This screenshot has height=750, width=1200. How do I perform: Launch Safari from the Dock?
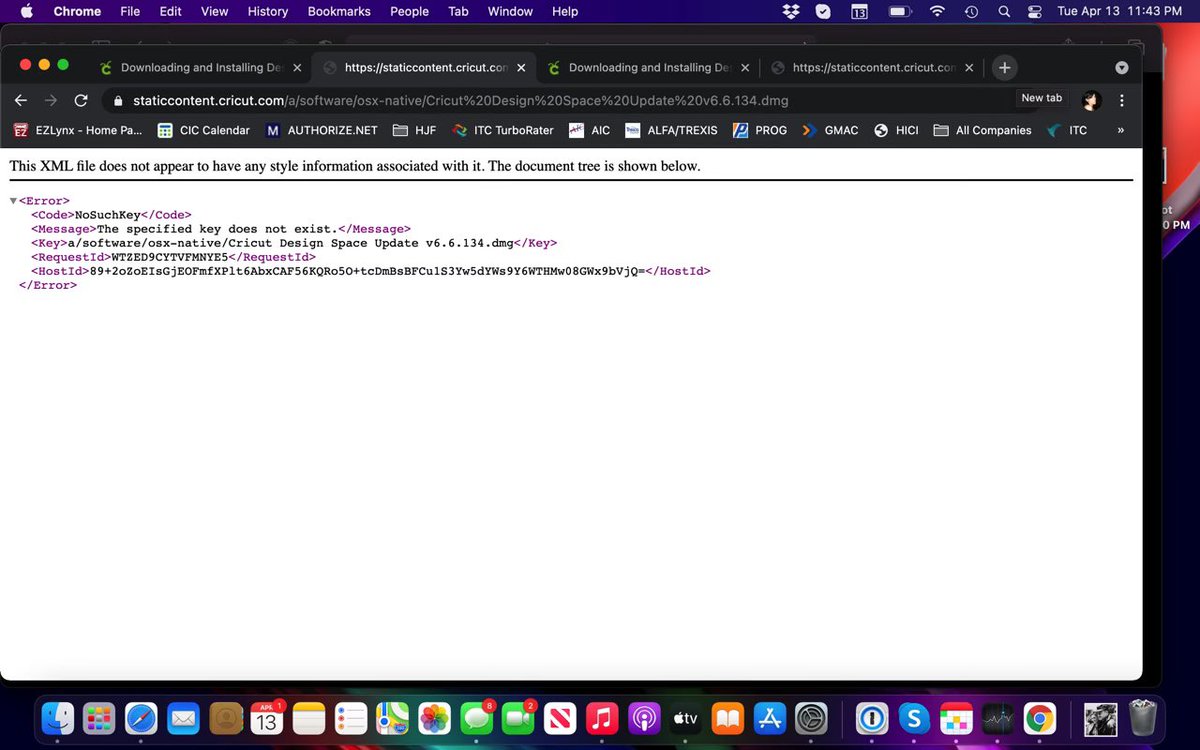(x=141, y=718)
